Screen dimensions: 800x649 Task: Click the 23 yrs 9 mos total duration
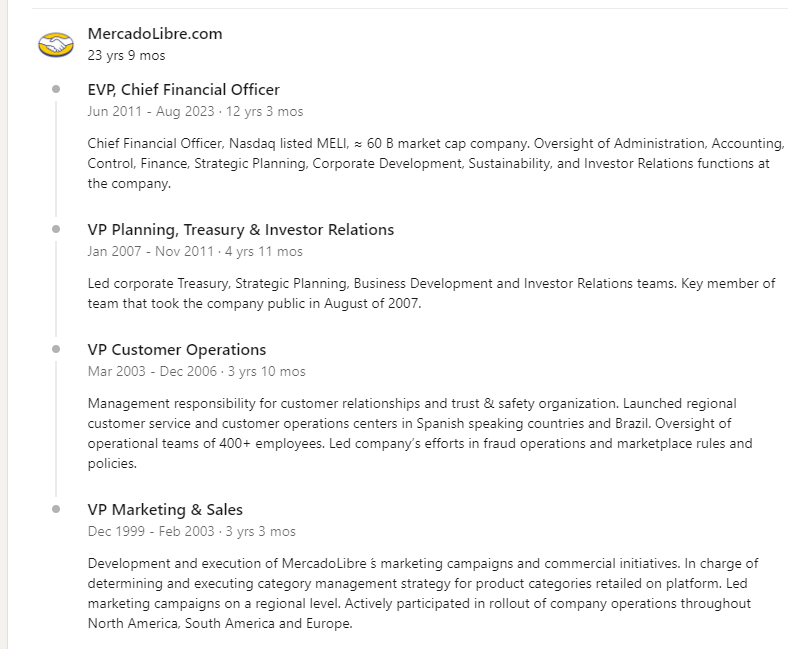click(x=126, y=56)
